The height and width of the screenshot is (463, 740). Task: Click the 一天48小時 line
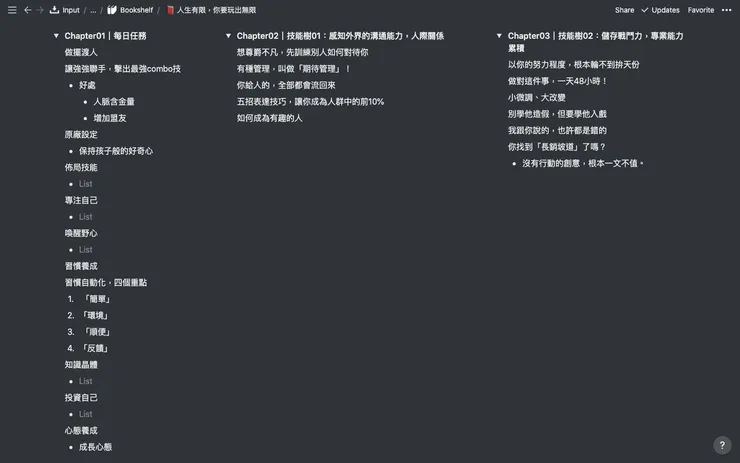click(x=557, y=82)
